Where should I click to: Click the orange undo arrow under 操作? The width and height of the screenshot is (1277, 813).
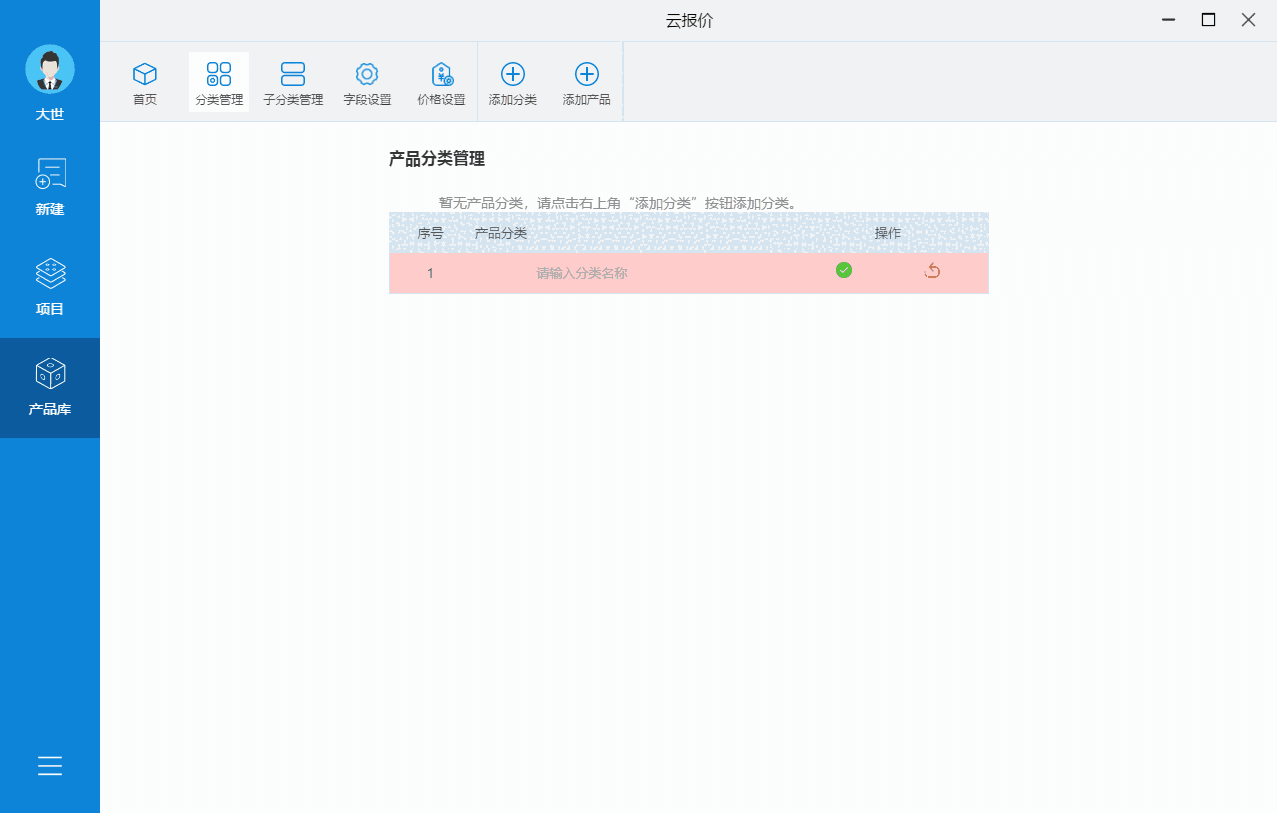931,270
